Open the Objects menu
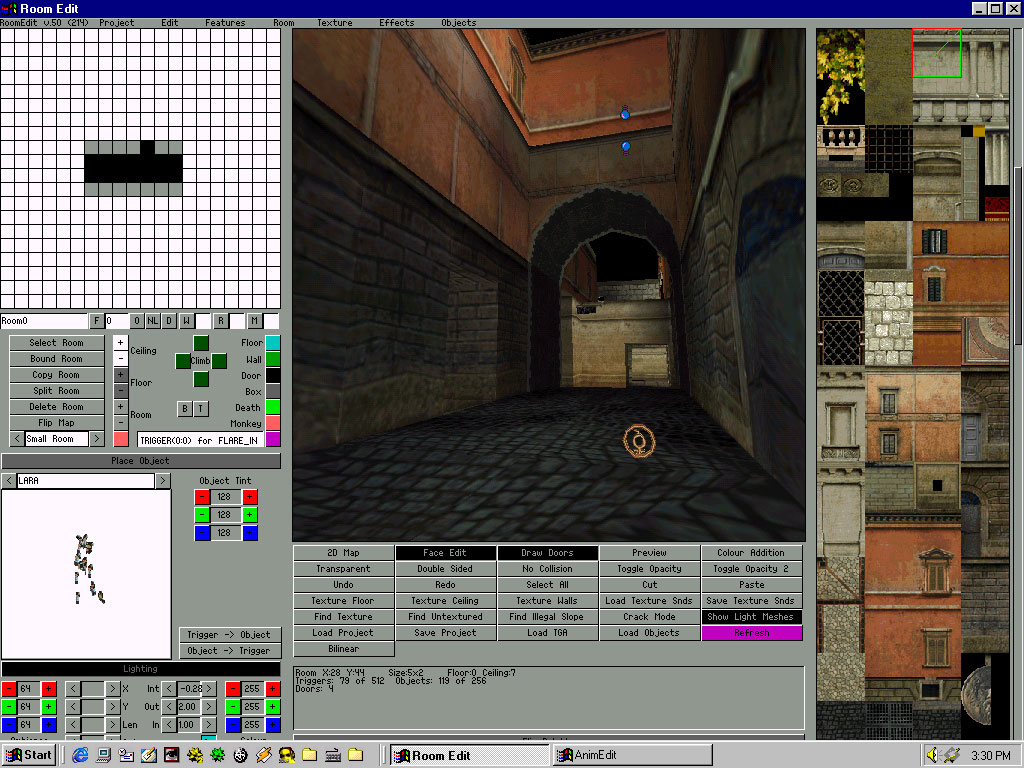 (x=459, y=23)
